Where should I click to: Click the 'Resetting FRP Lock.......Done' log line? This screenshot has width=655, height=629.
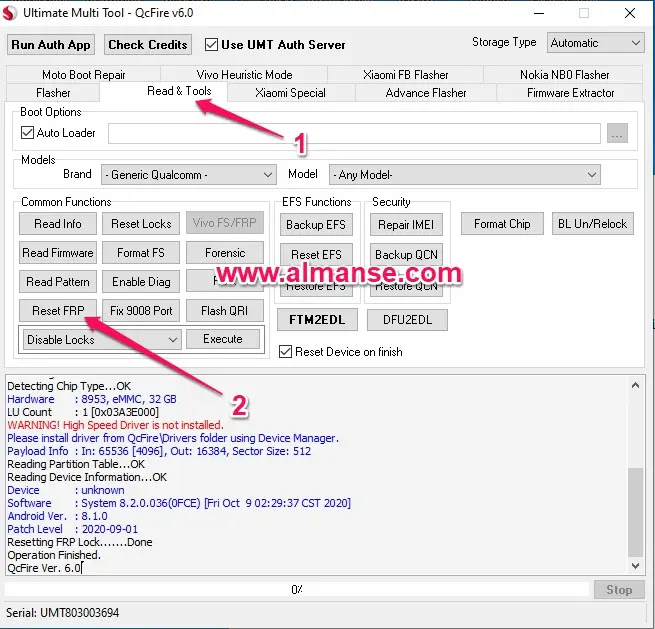[x=80, y=542]
